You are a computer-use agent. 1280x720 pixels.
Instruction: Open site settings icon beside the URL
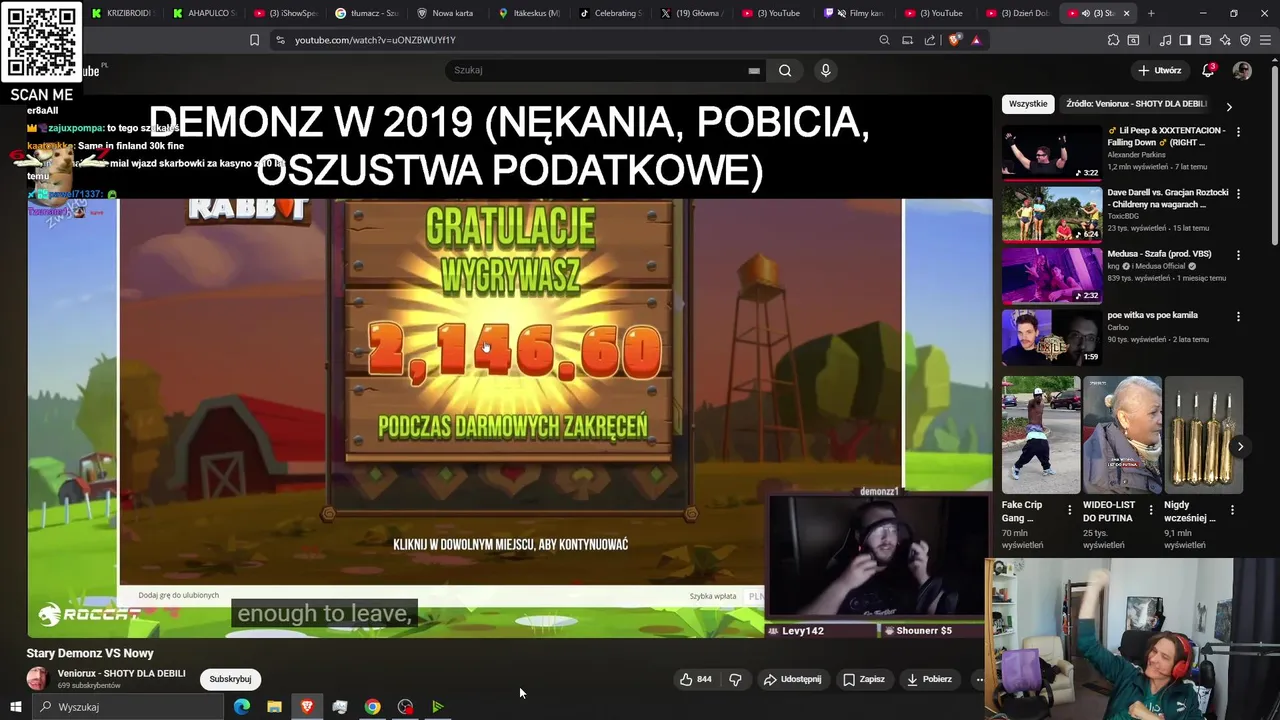(x=280, y=40)
